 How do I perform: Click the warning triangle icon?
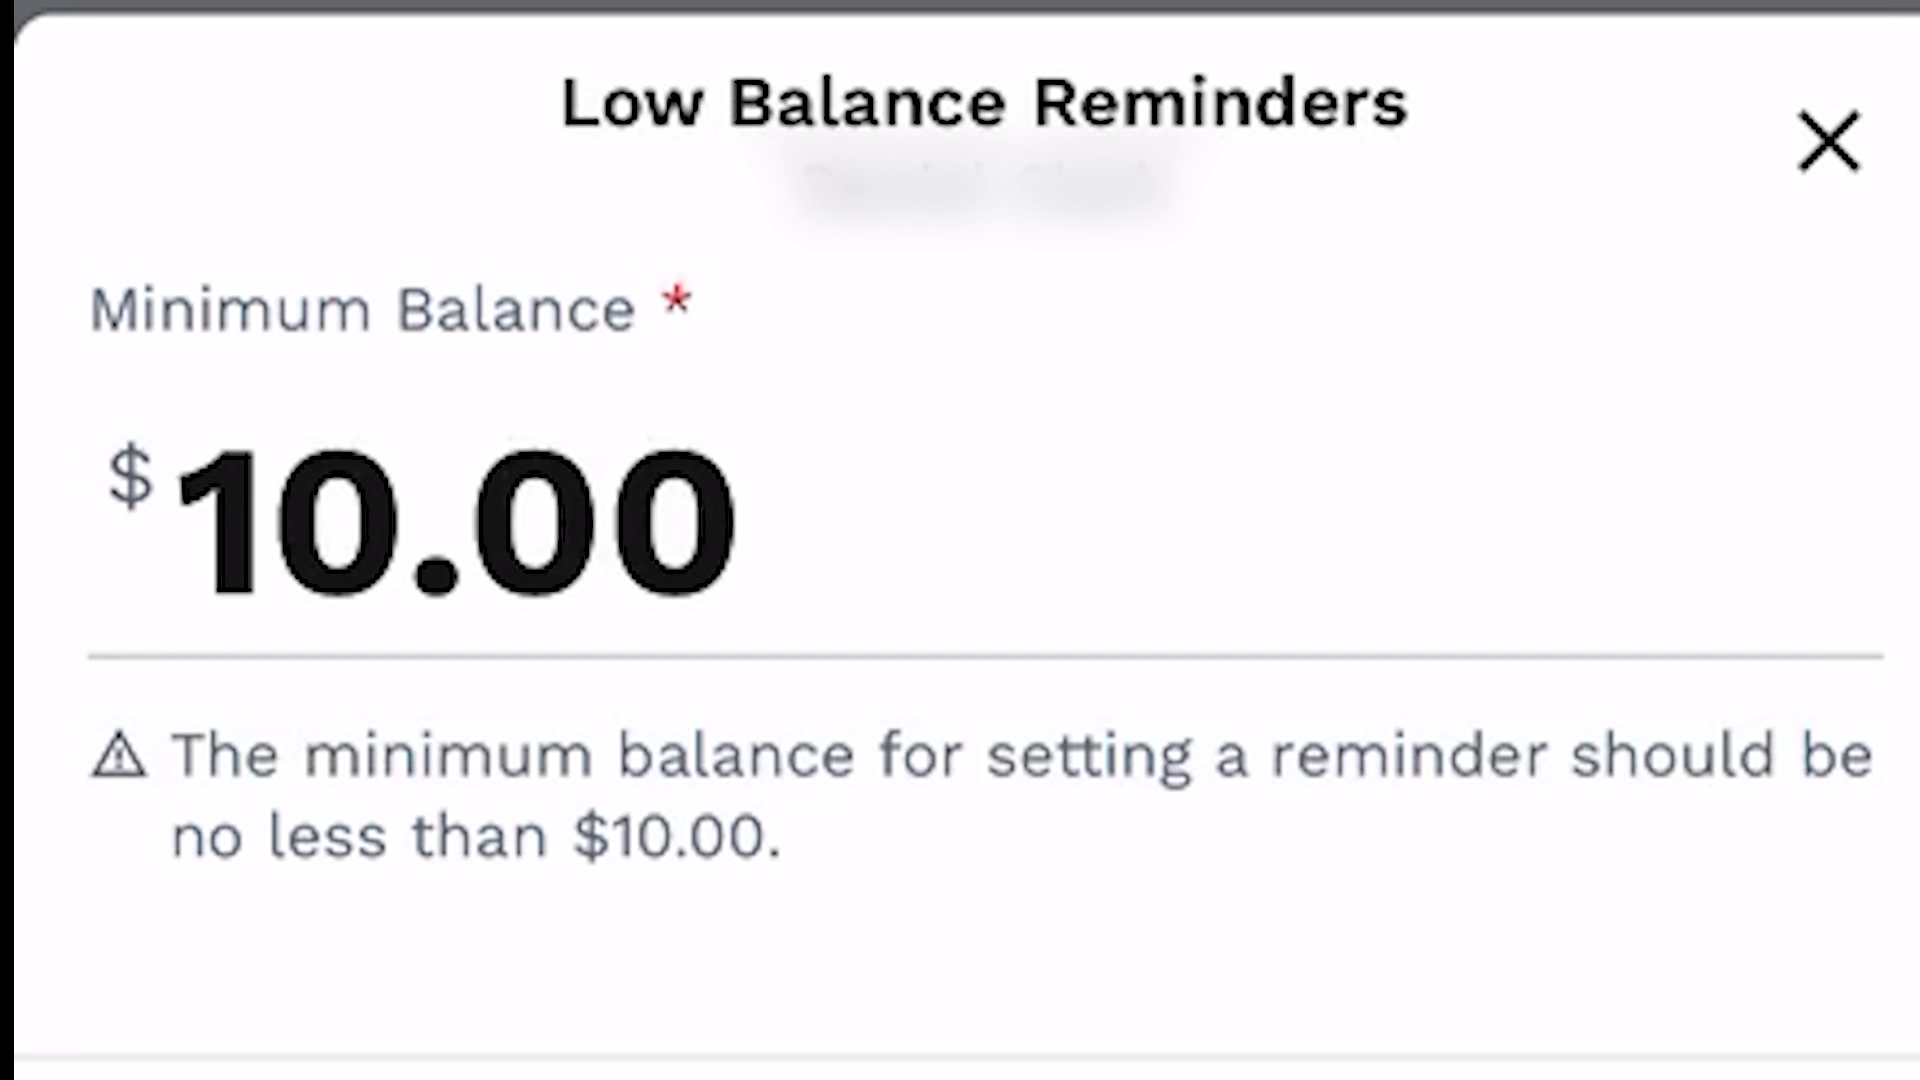click(119, 755)
